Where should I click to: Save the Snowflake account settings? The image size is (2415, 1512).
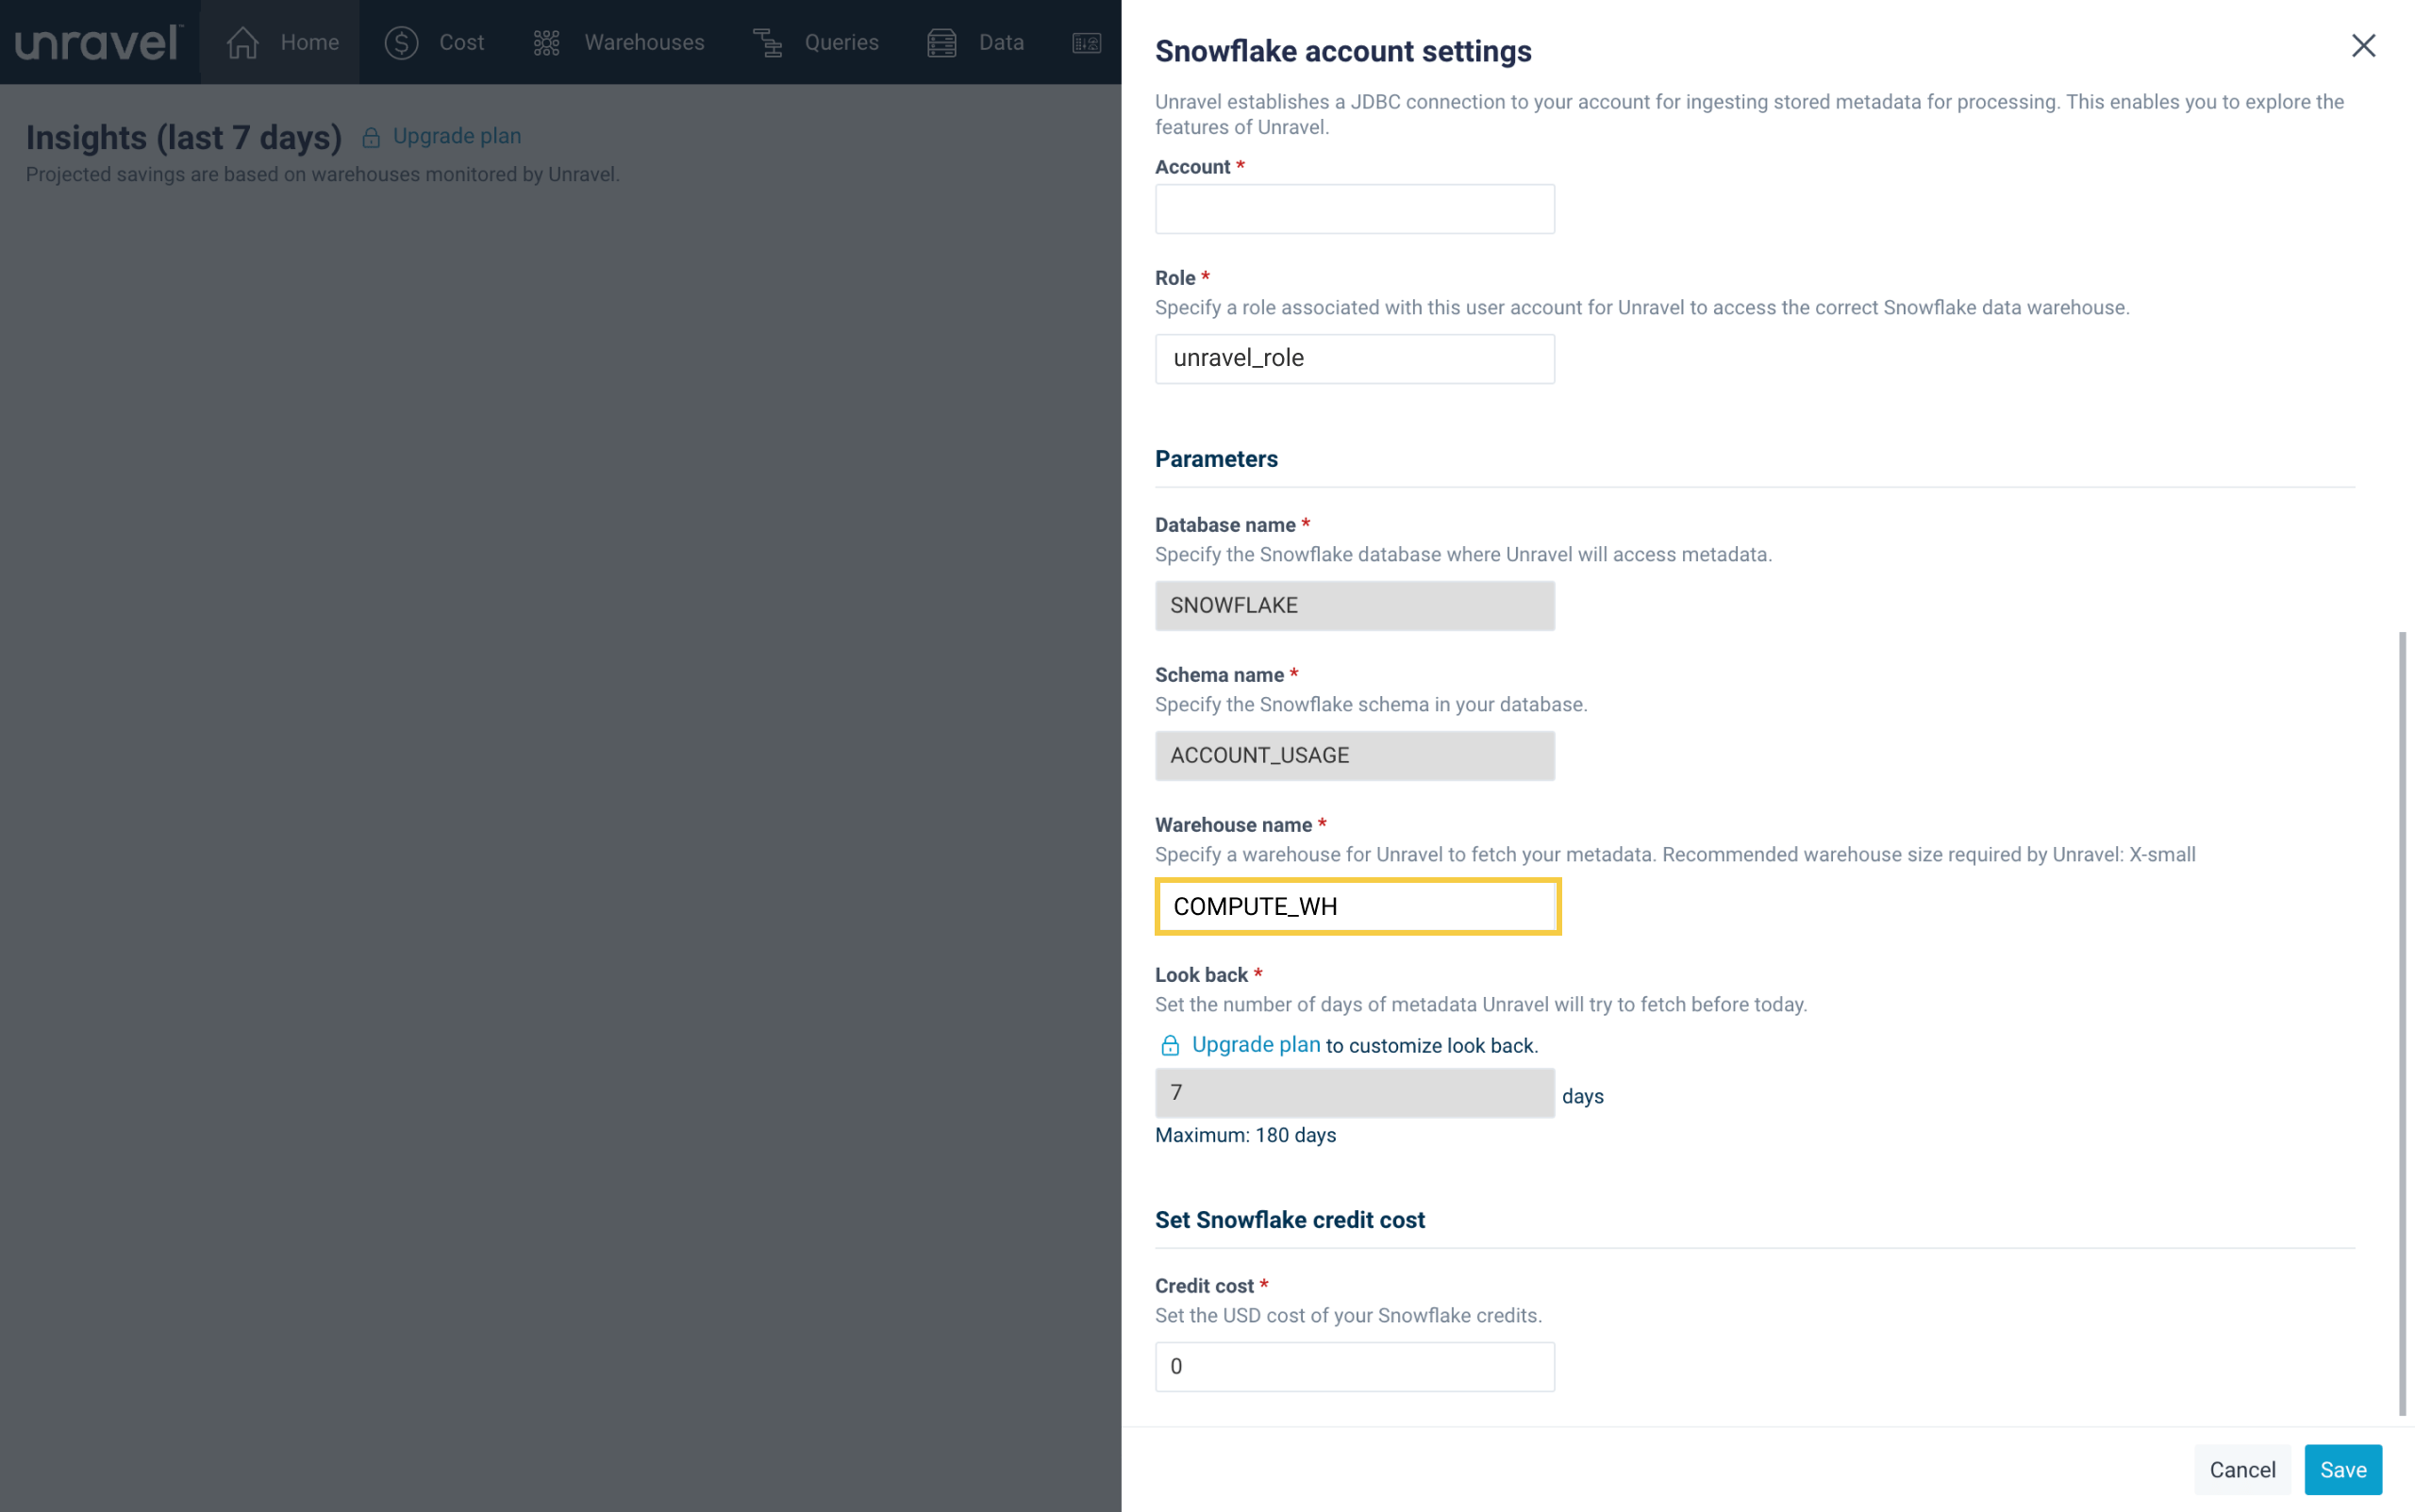[x=2342, y=1469]
